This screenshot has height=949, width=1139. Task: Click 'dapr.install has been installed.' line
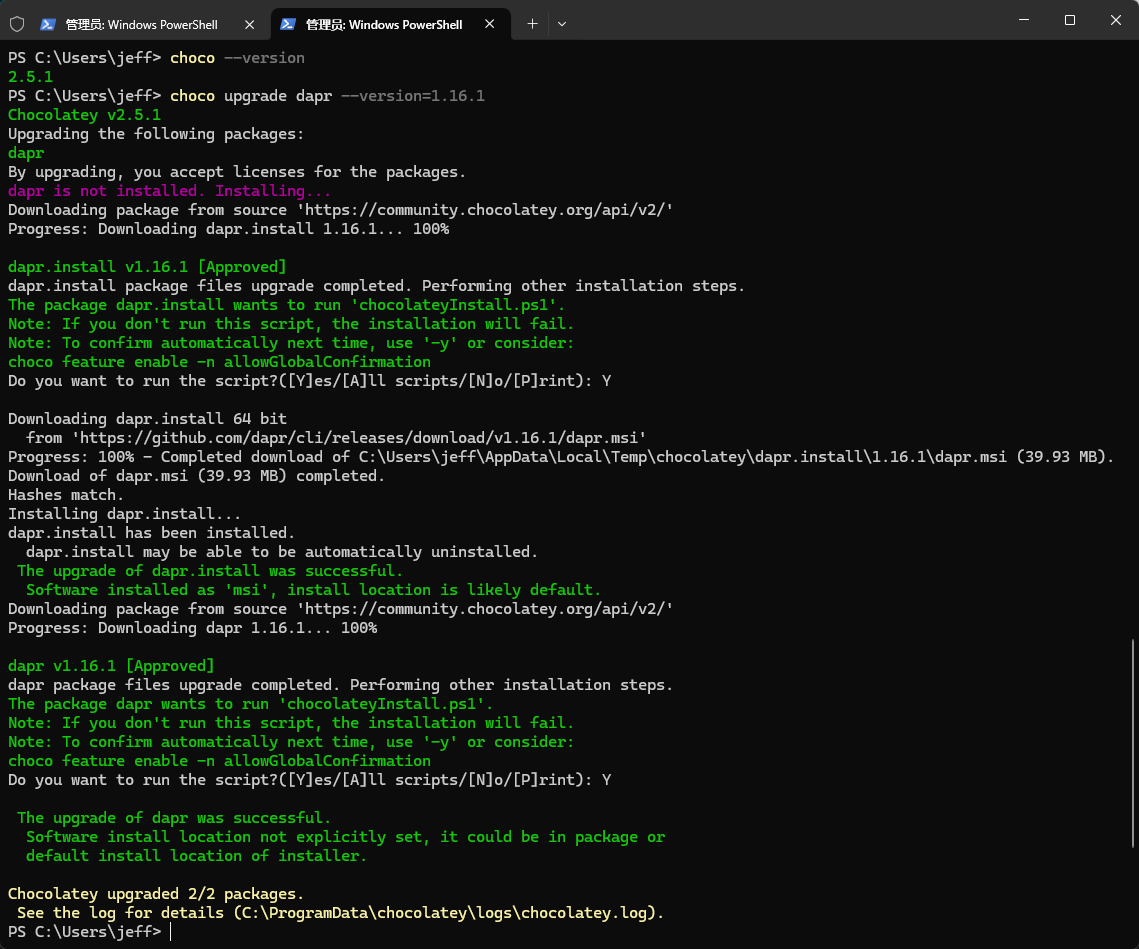pyautogui.click(x=151, y=533)
